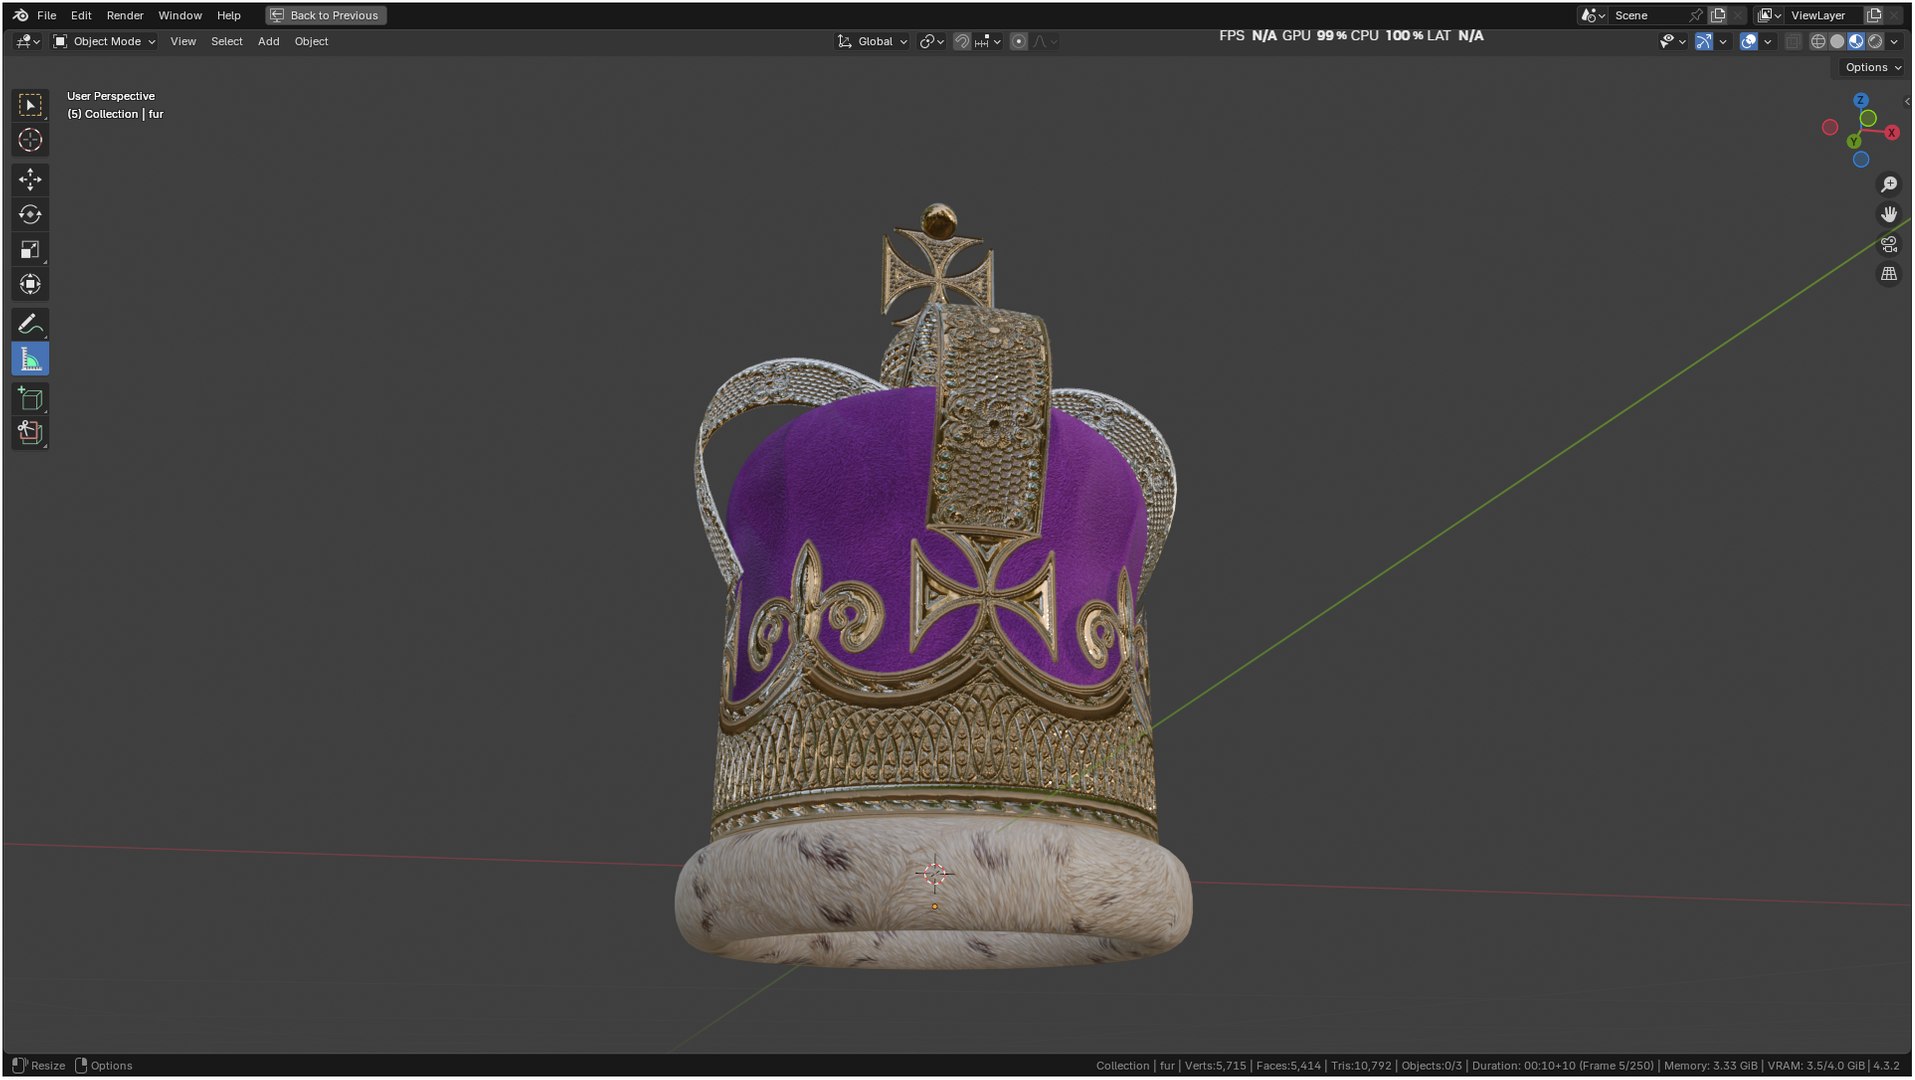This screenshot has height=1080, width=1915.
Task: Toggle snapping magnet icon
Action: tap(961, 41)
